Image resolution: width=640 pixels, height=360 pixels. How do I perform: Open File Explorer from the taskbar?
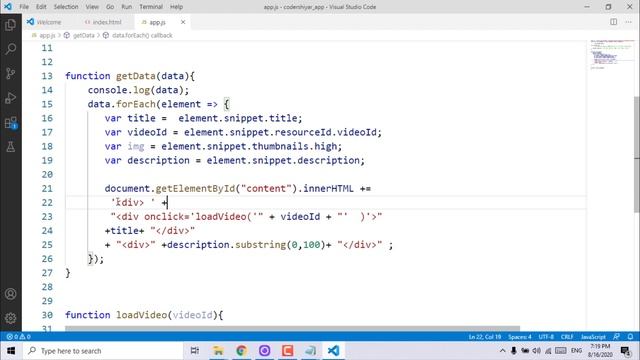218,351
